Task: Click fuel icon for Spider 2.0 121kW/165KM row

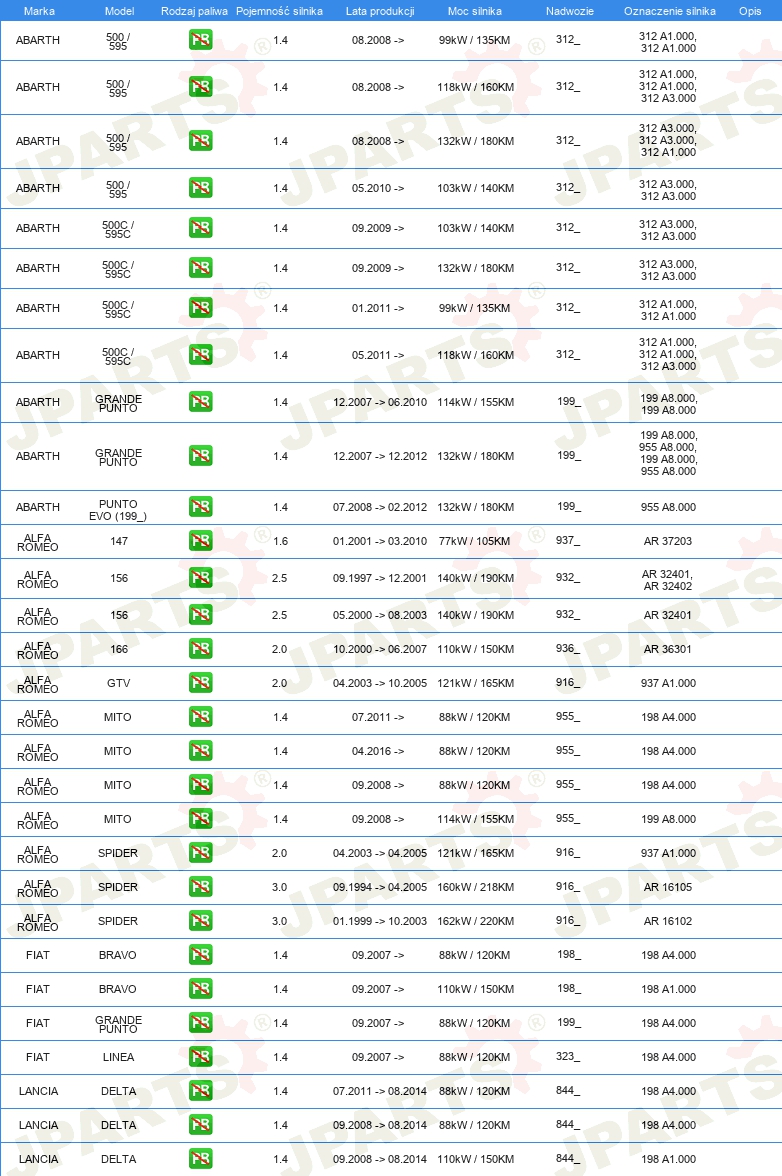Action: pos(200,853)
